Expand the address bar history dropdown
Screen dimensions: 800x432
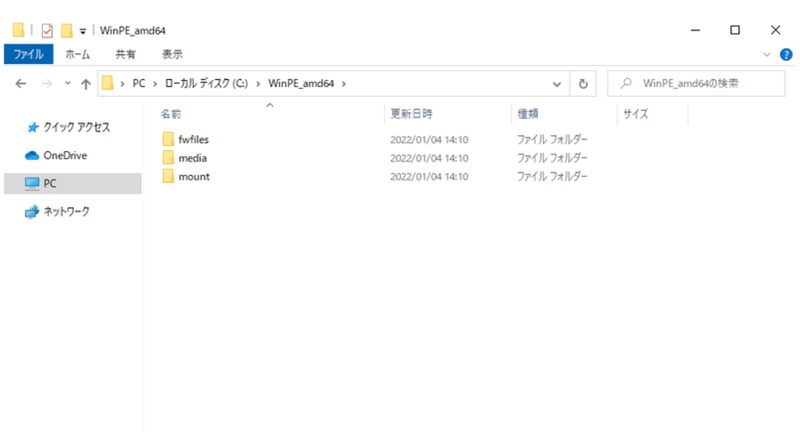pyautogui.click(x=557, y=84)
